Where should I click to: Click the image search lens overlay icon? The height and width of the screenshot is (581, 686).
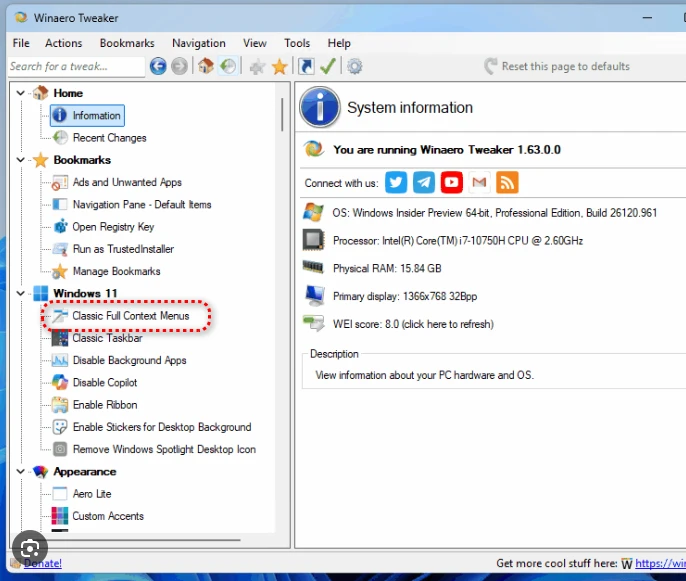pyautogui.click(x=29, y=548)
